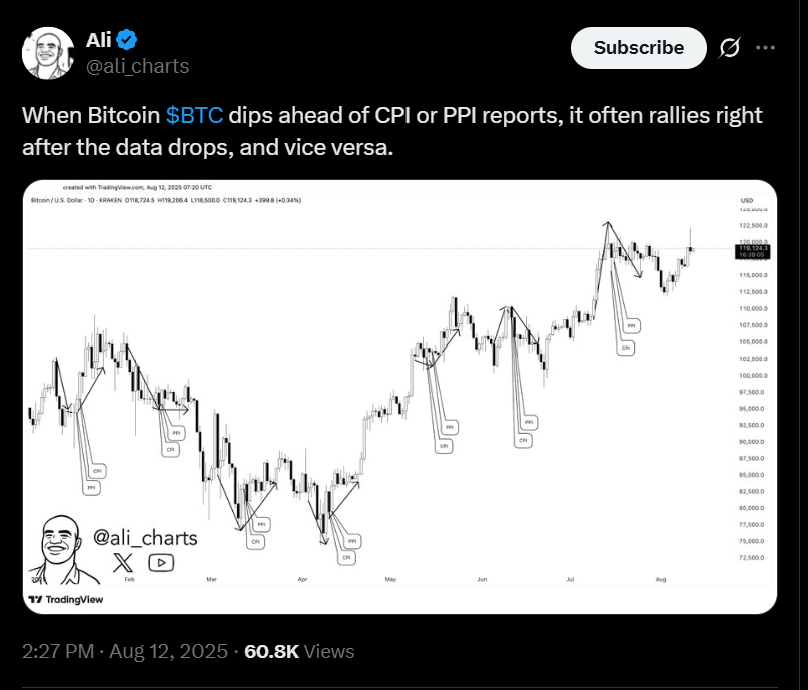Click the 60.8K Views count
The image size is (808, 690).
pos(299,651)
